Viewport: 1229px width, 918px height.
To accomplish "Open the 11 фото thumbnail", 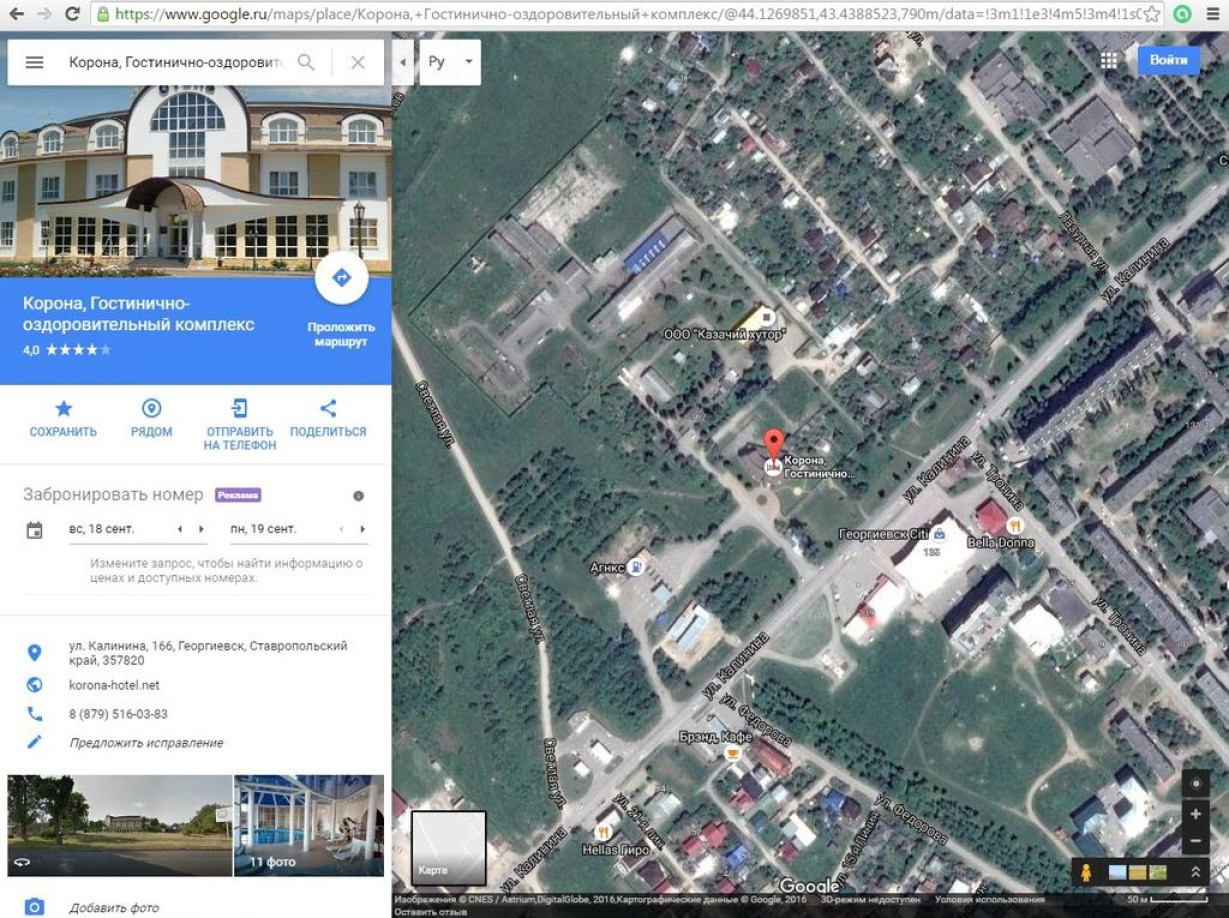I will (x=309, y=826).
